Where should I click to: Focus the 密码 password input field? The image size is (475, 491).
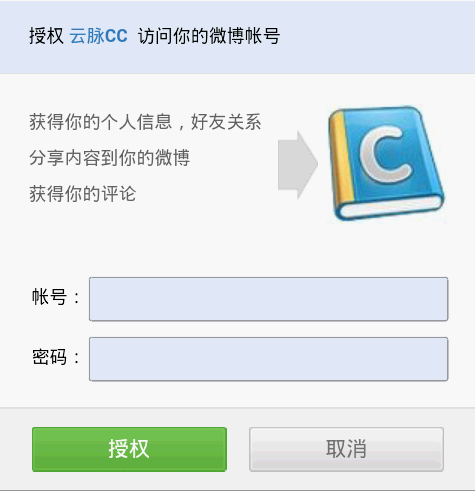[x=268, y=359]
